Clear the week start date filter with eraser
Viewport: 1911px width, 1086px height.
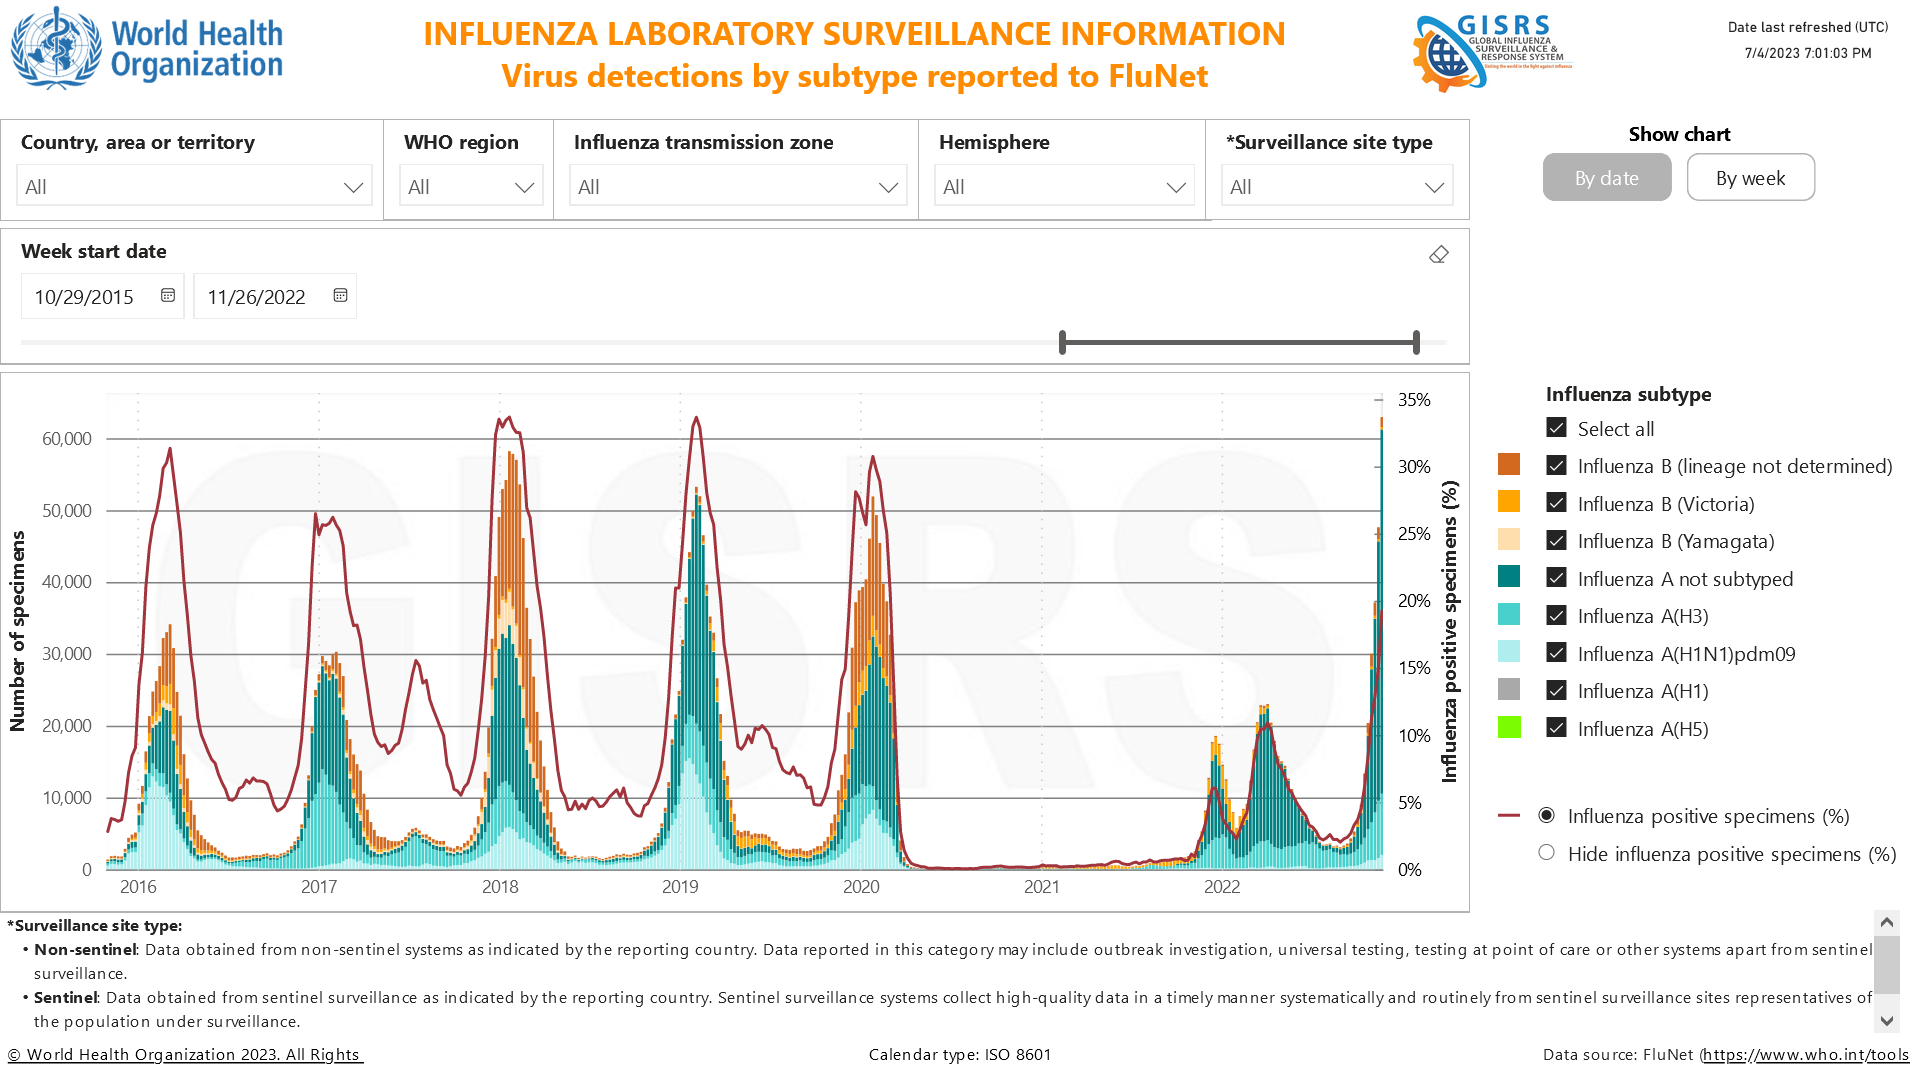point(1439,255)
